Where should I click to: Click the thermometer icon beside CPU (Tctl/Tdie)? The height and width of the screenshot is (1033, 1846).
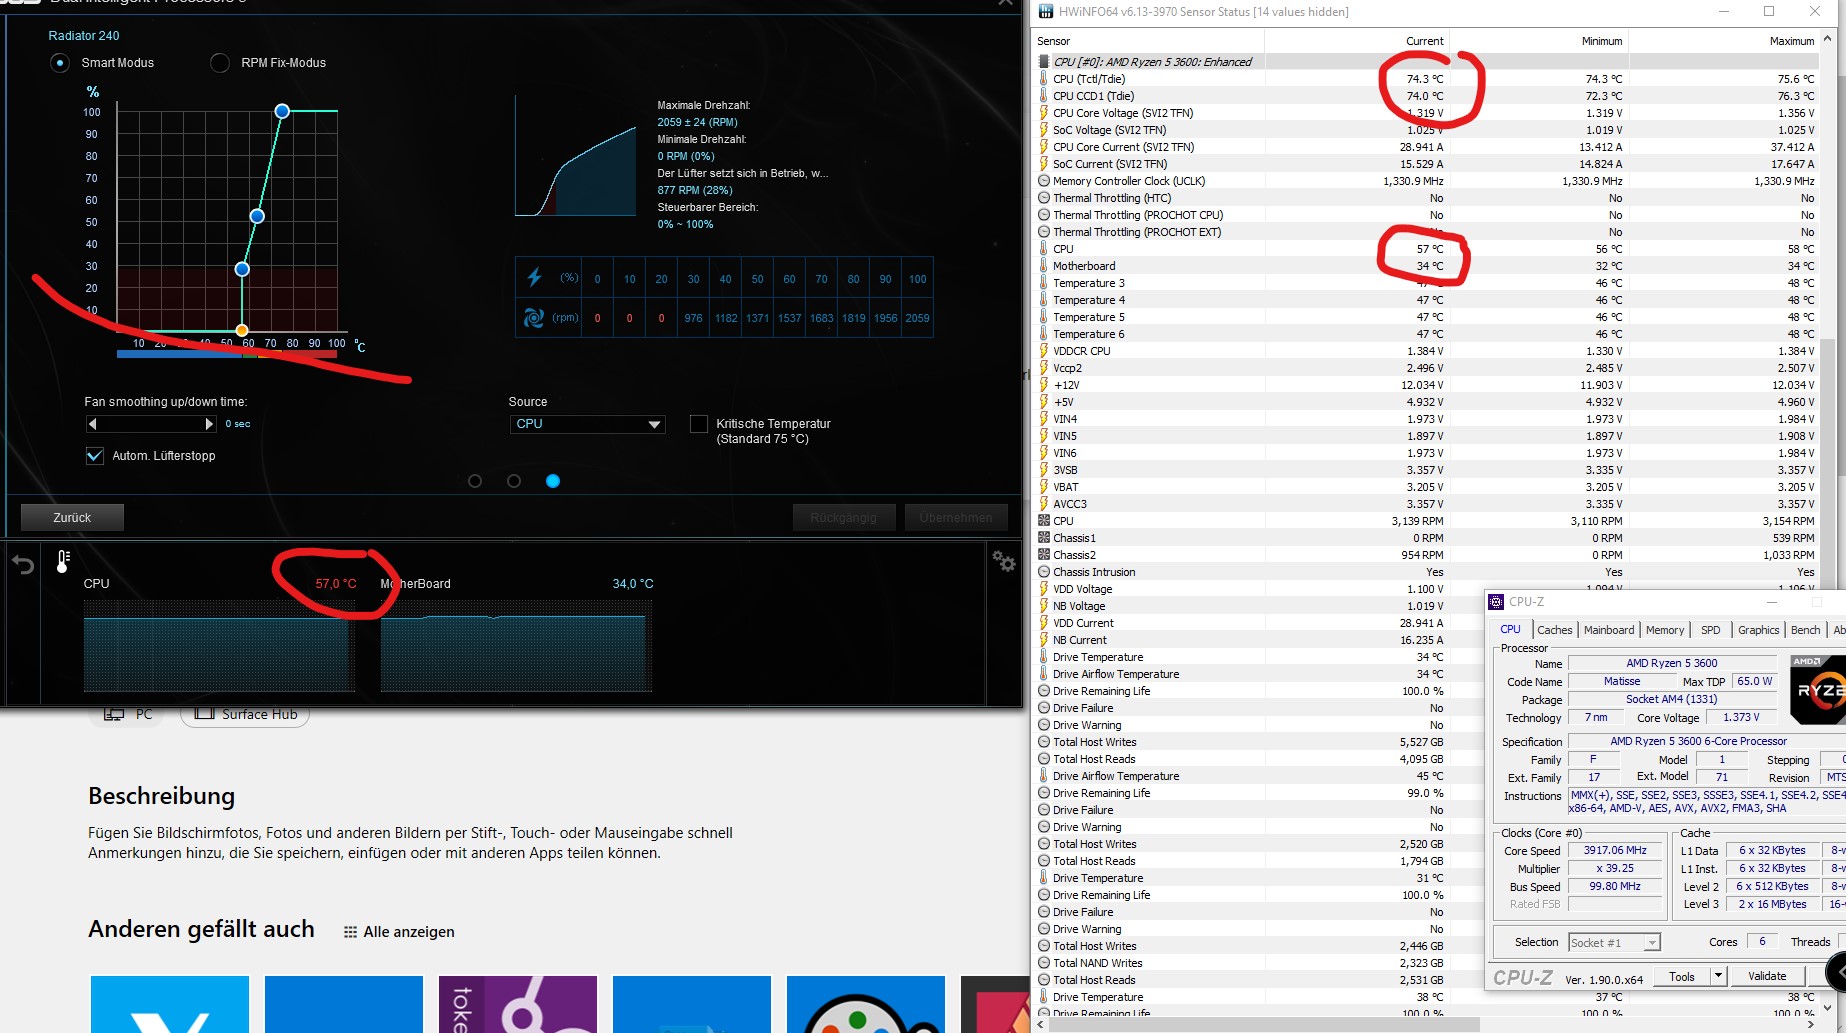pos(1044,79)
